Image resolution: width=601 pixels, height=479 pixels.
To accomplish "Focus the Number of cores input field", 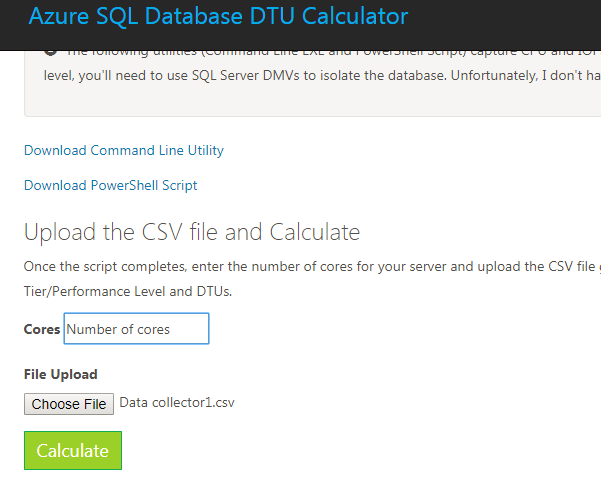I will coord(136,329).
